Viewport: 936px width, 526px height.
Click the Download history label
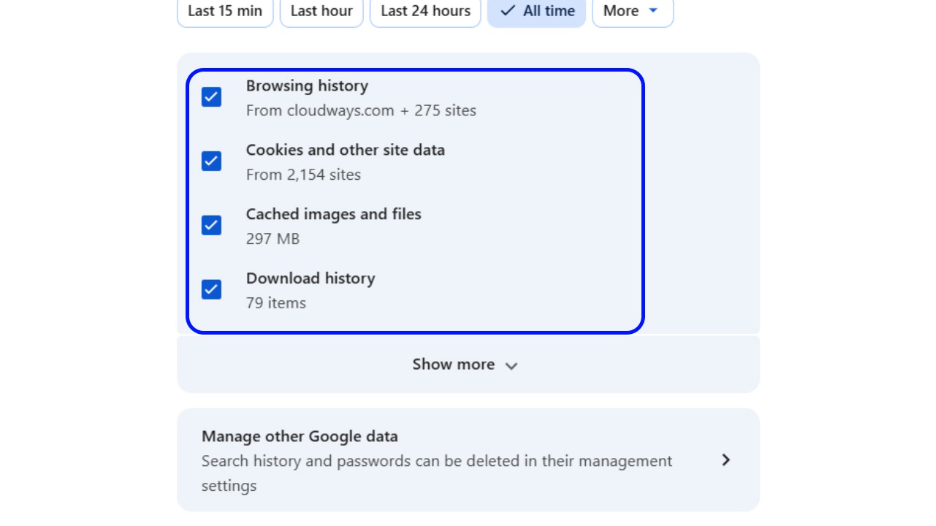pos(310,278)
